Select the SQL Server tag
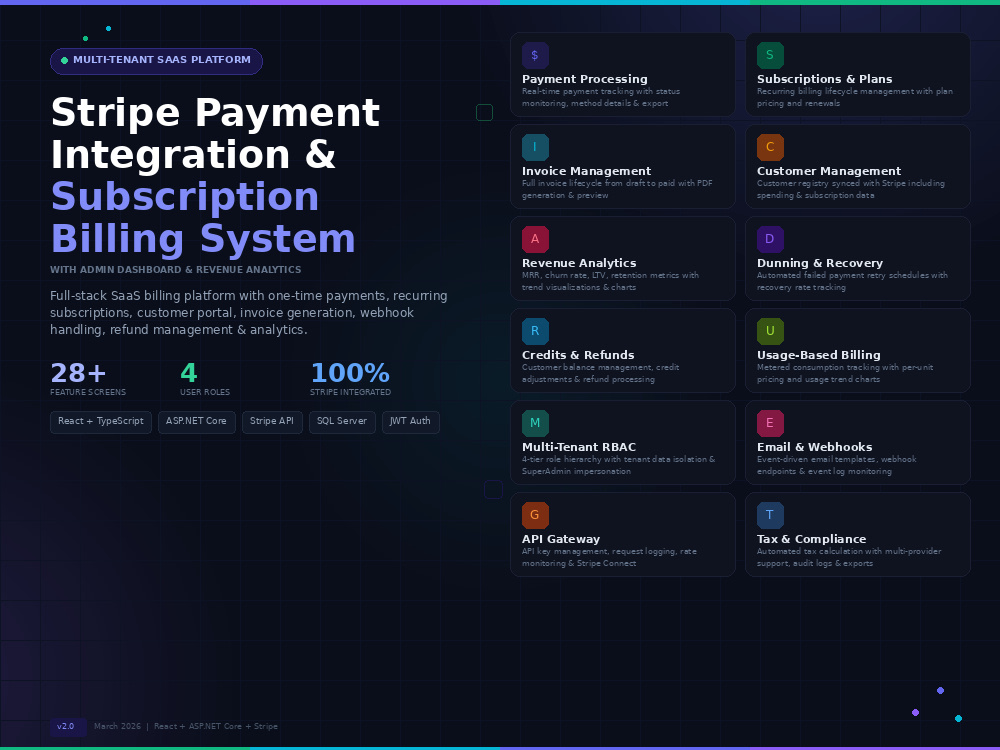 (342, 422)
